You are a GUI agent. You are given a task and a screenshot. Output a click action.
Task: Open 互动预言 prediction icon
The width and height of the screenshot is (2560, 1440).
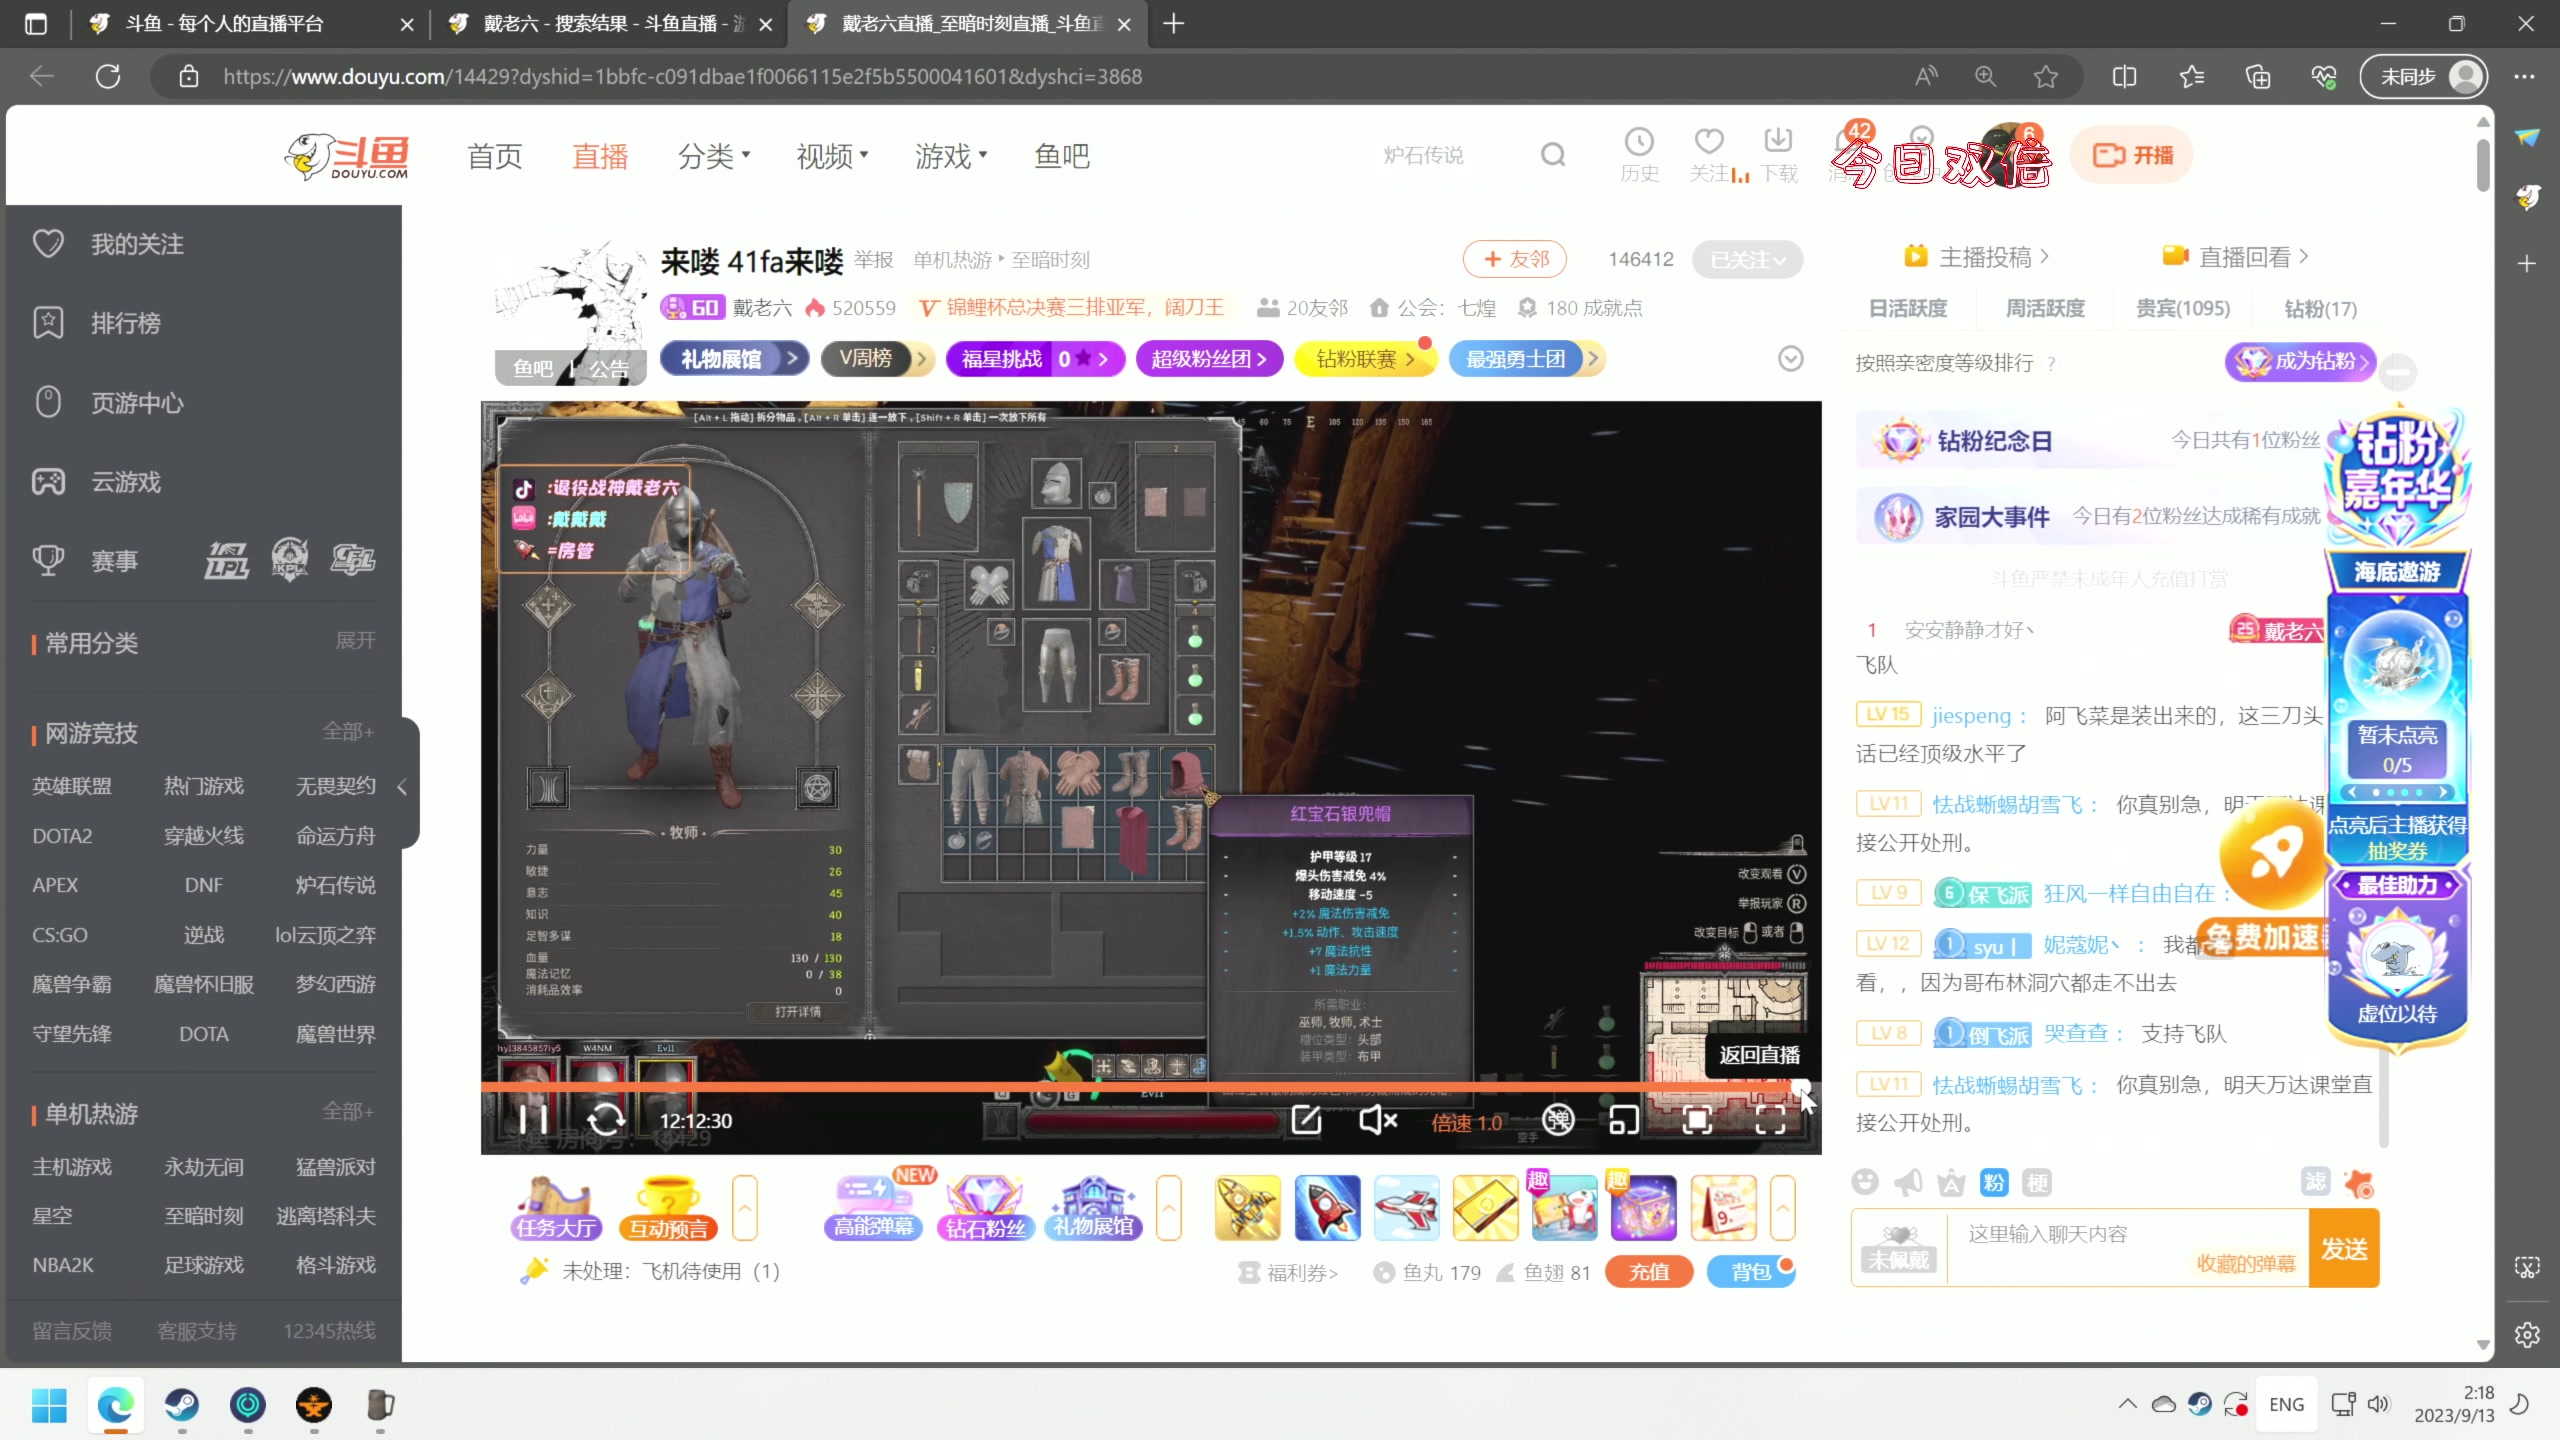point(668,1208)
